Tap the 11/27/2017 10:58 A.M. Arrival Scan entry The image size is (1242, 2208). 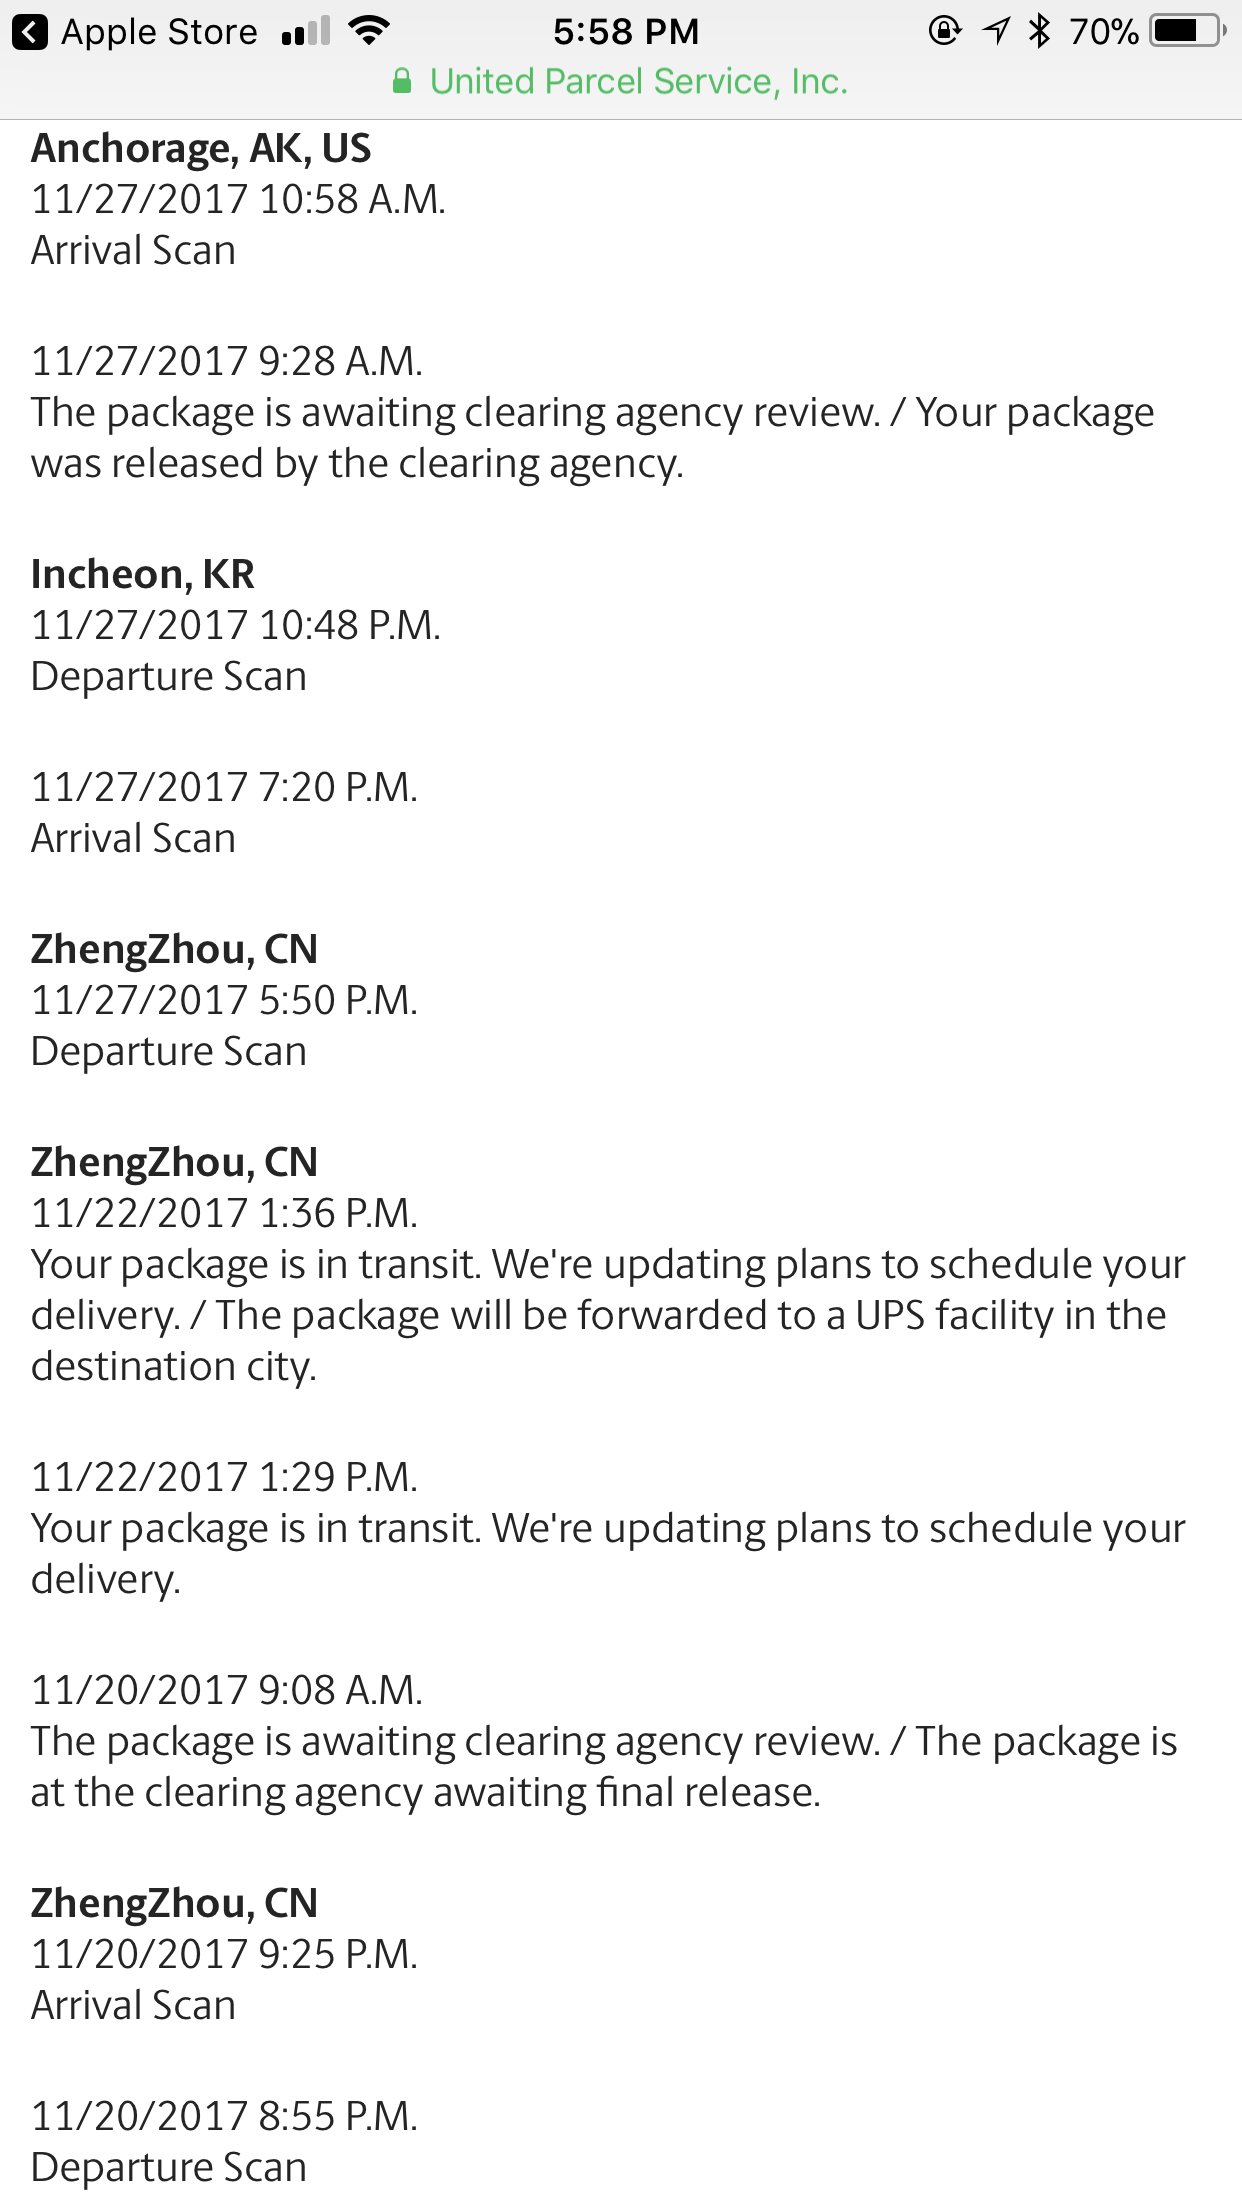click(x=238, y=225)
